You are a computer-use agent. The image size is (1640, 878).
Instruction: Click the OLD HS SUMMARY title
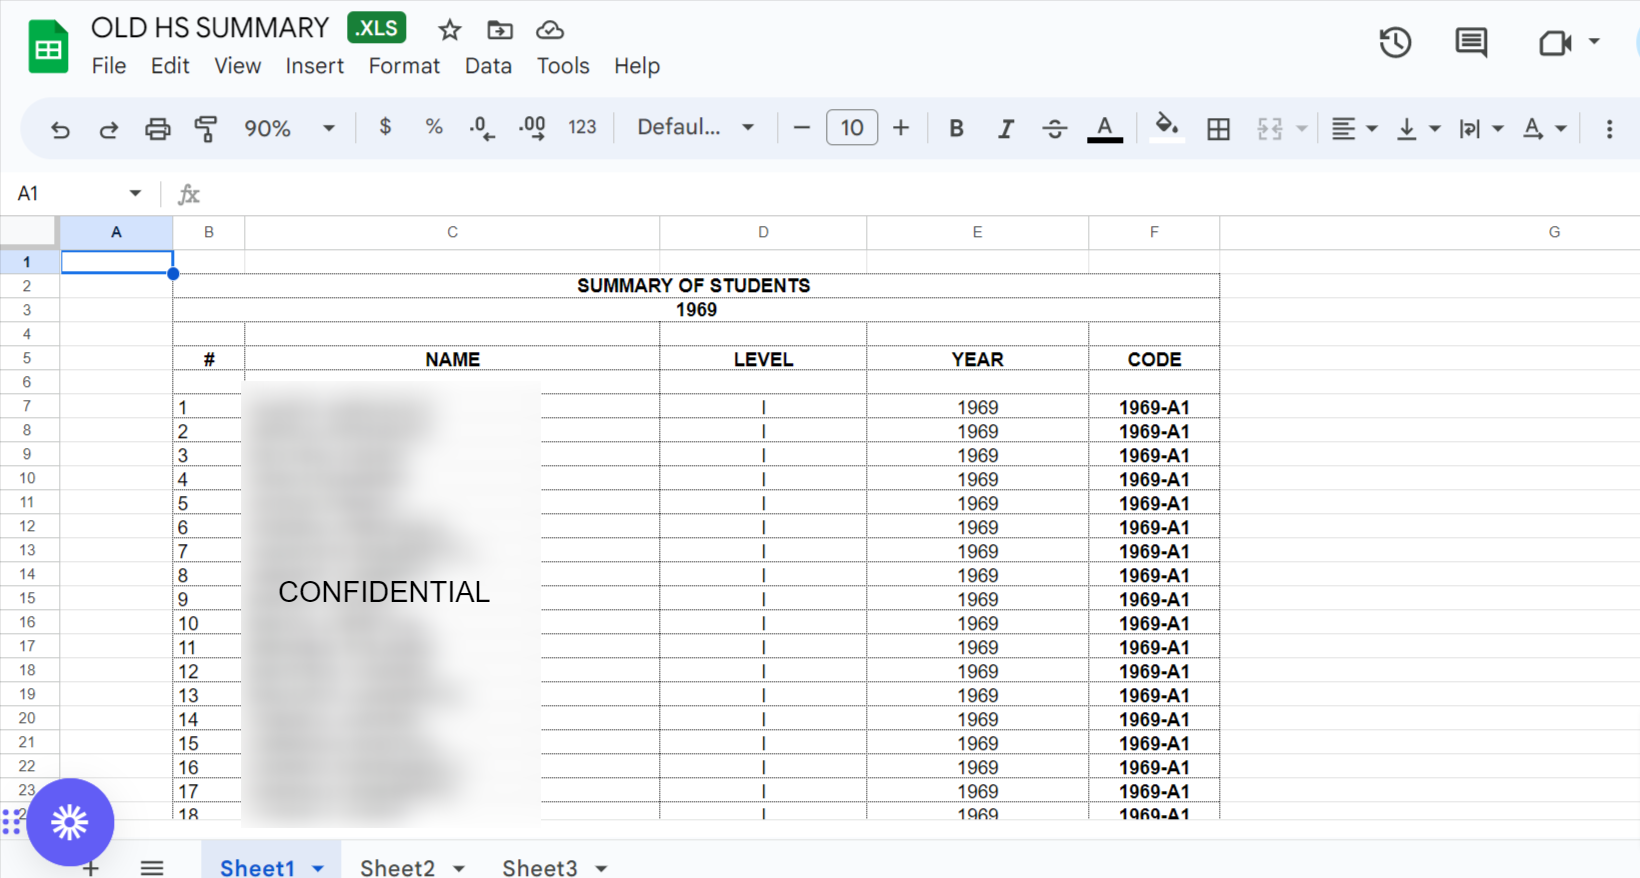pyautogui.click(x=210, y=28)
